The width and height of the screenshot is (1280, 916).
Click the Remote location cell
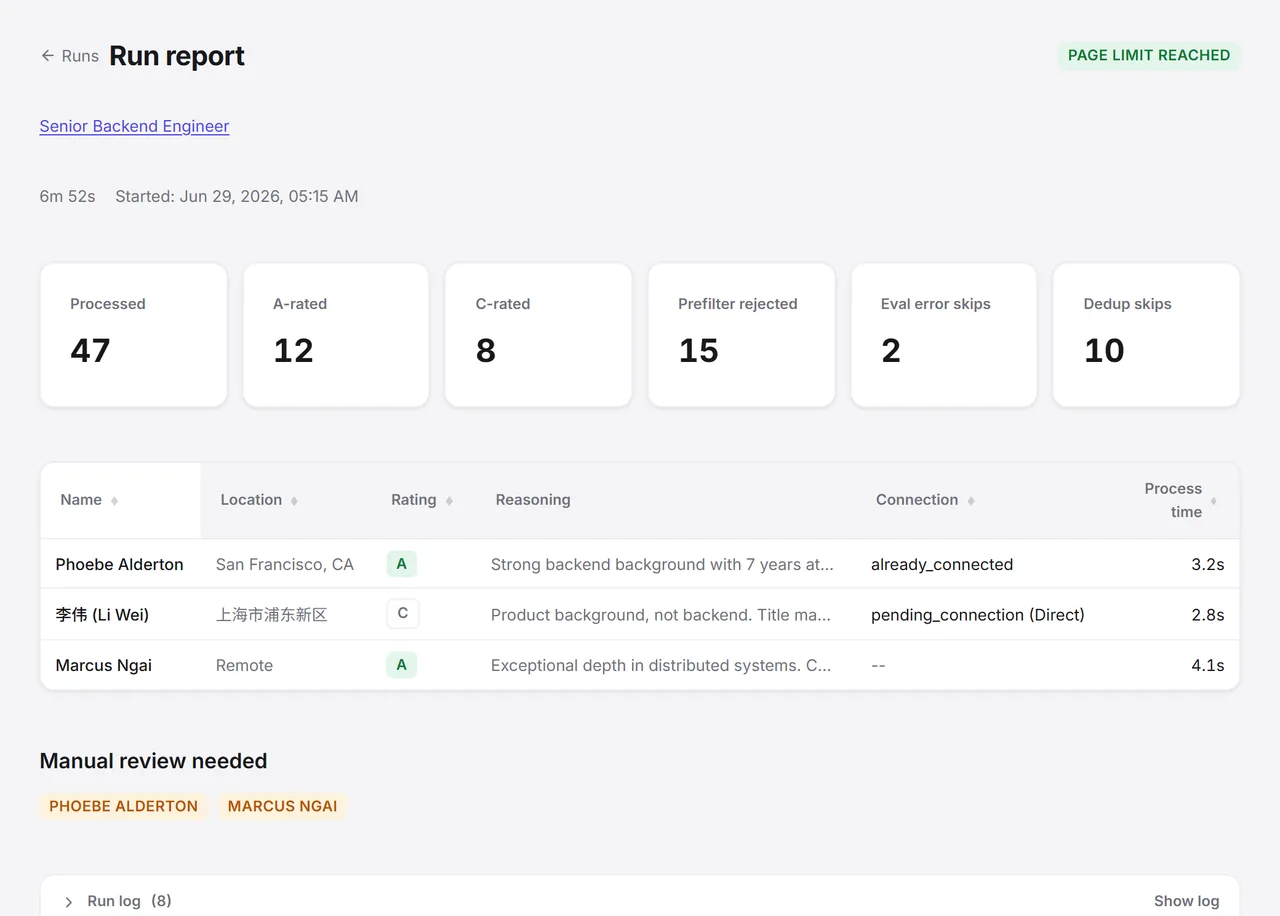coord(244,665)
